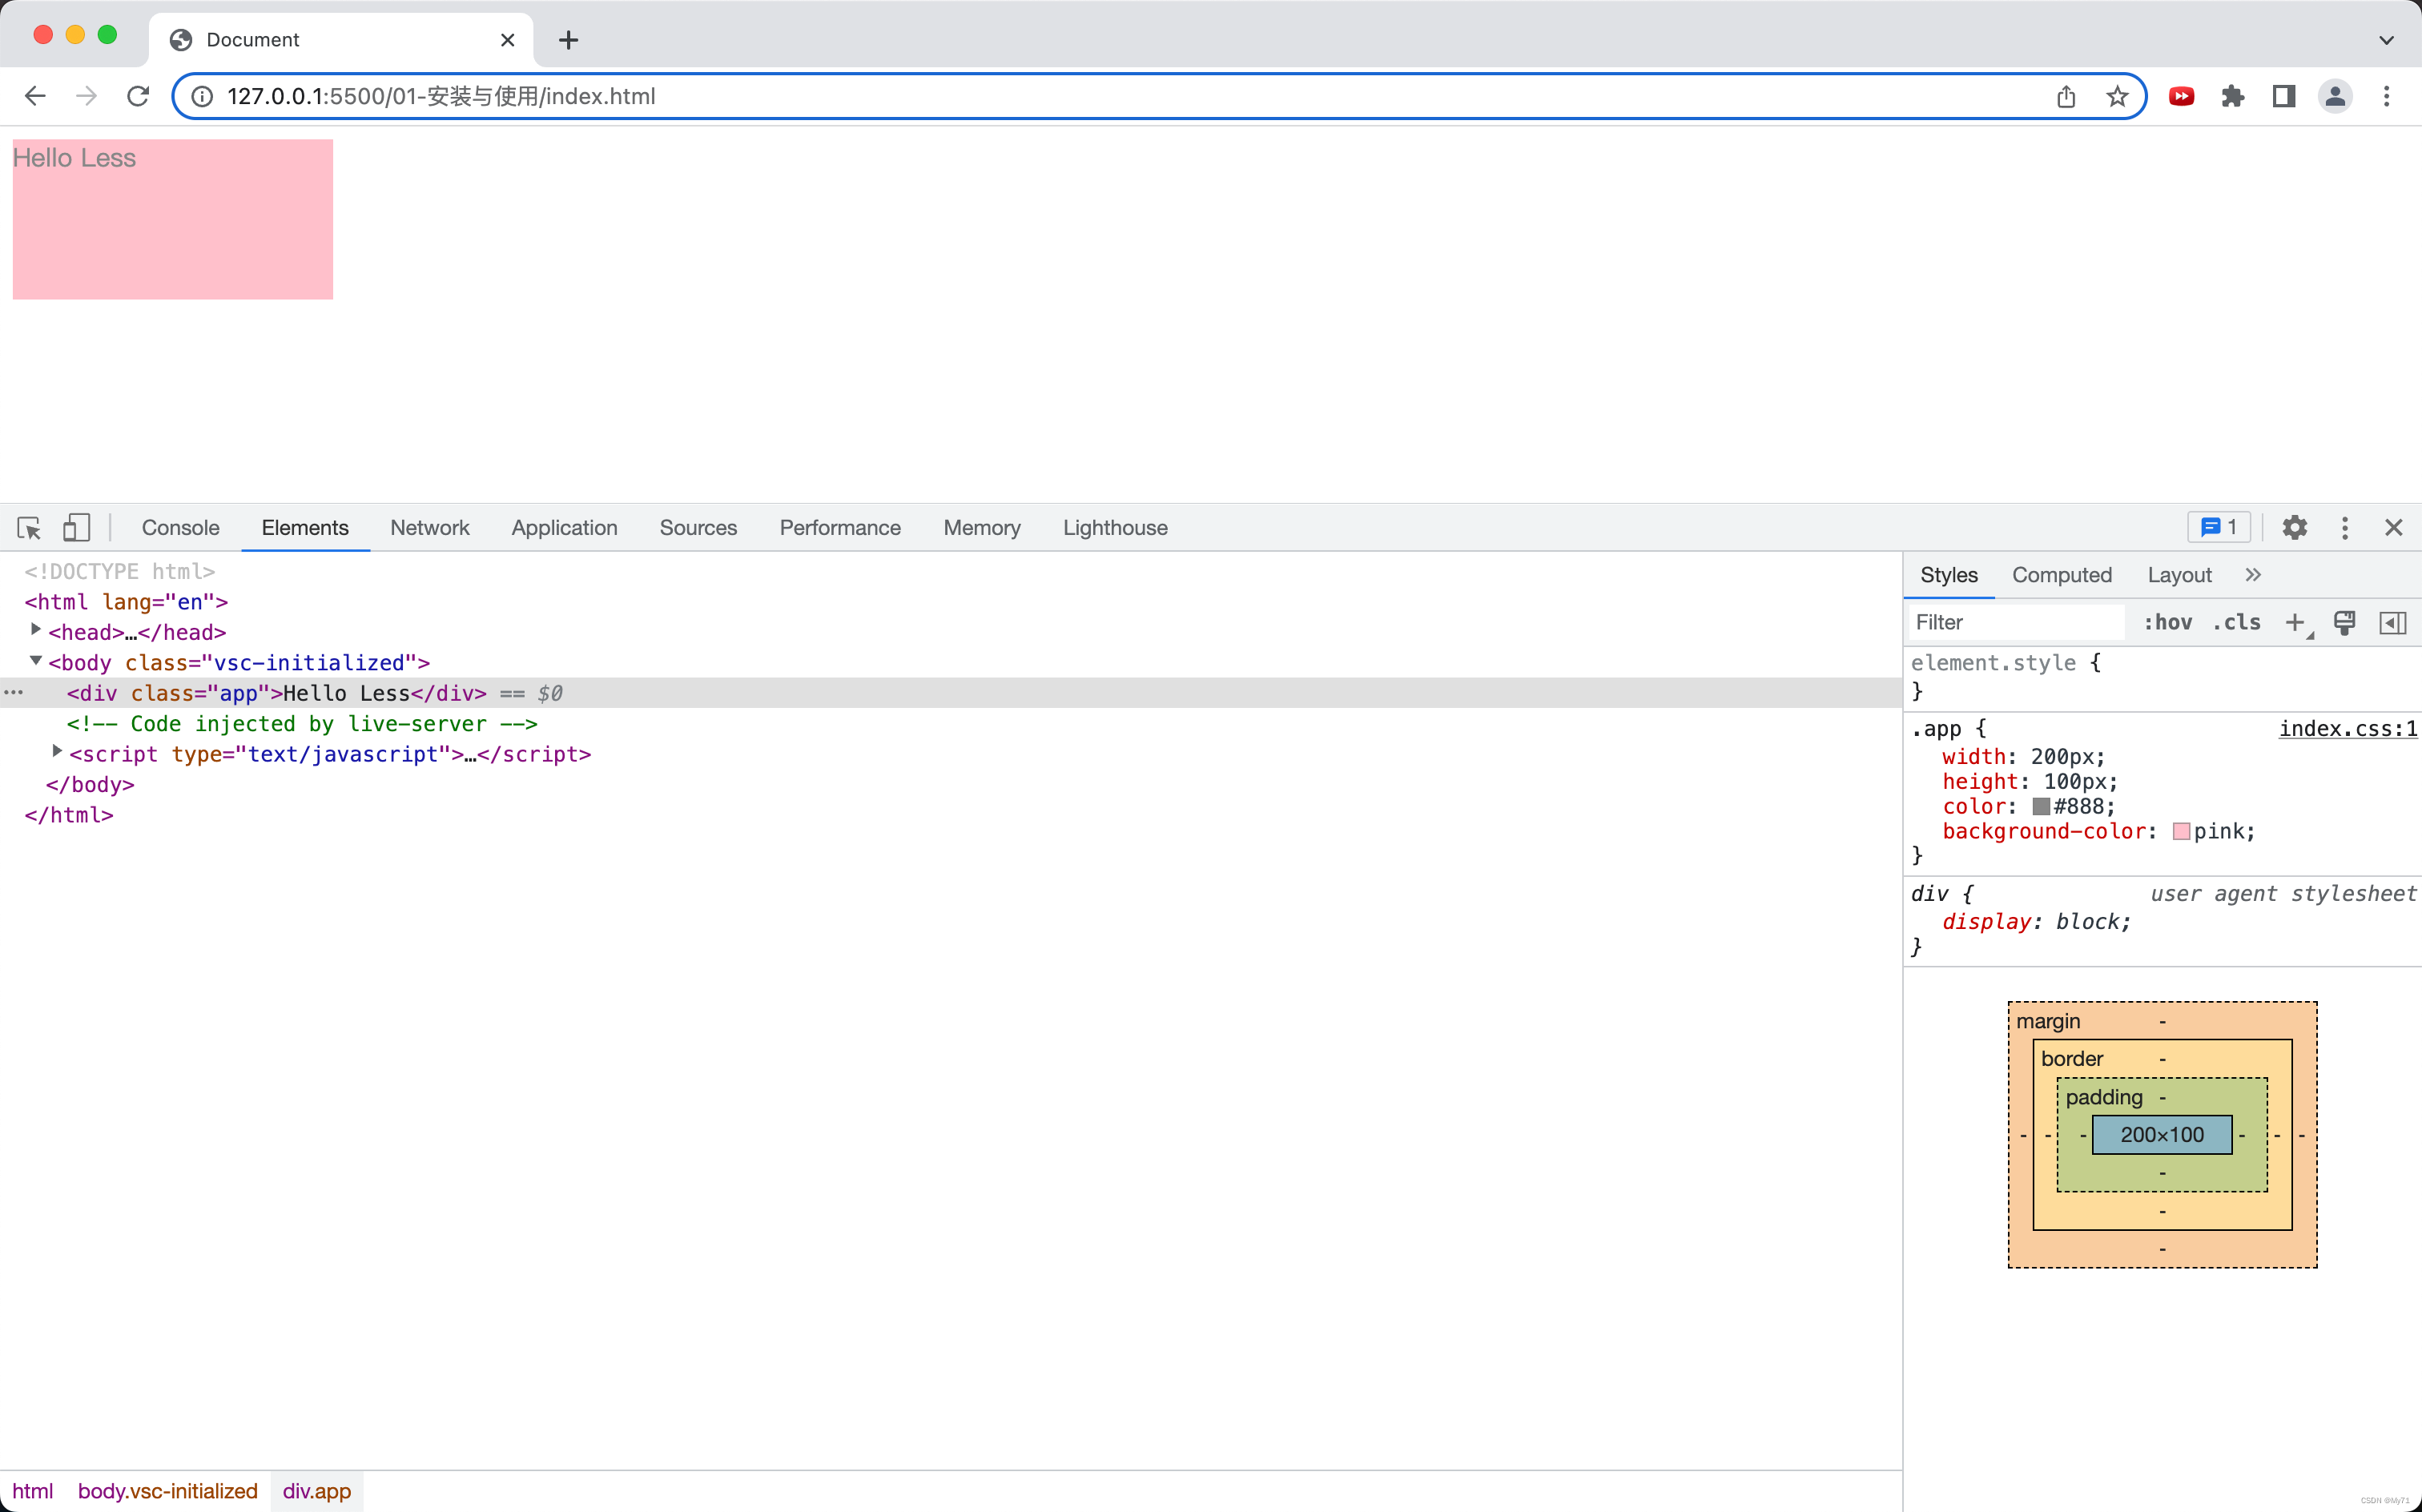Image resolution: width=2422 pixels, height=1512 pixels.
Task: Collapse the body element node
Action: point(36,661)
